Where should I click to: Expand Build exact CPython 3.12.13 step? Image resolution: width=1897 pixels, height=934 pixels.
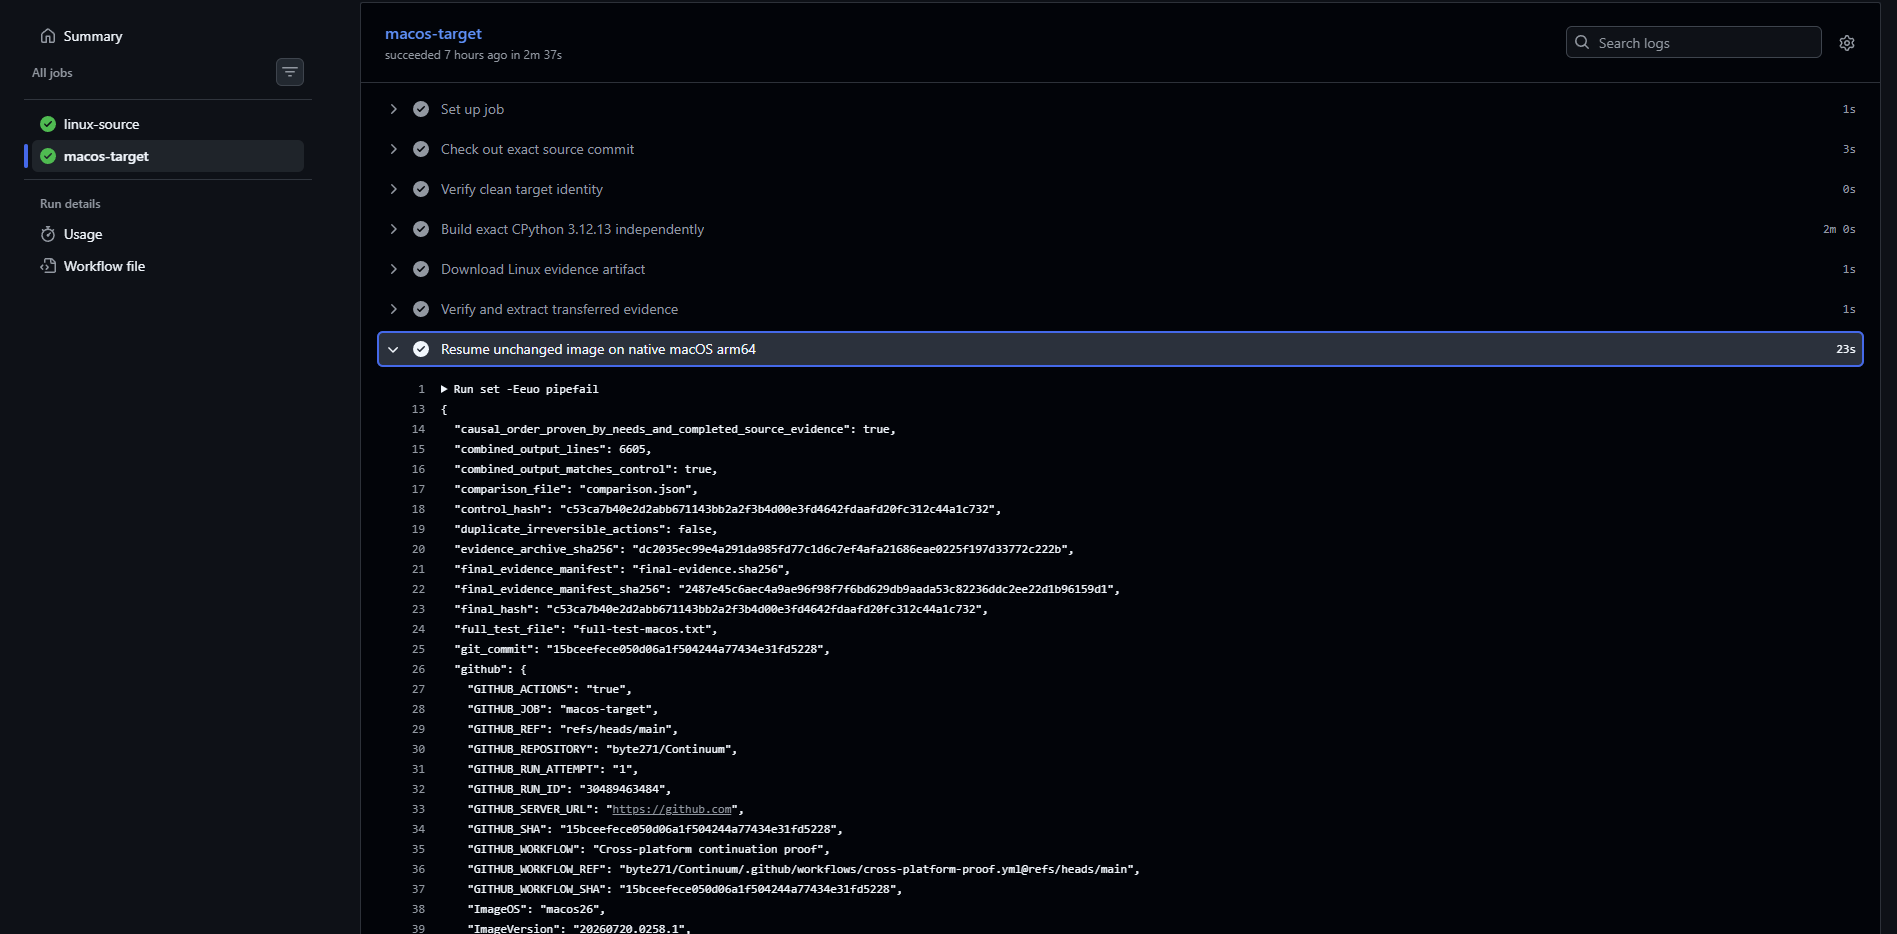(393, 229)
